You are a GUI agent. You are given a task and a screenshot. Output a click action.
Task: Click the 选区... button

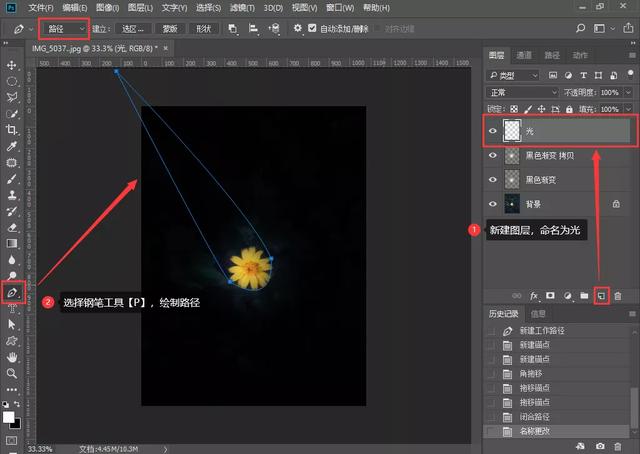[133, 29]
